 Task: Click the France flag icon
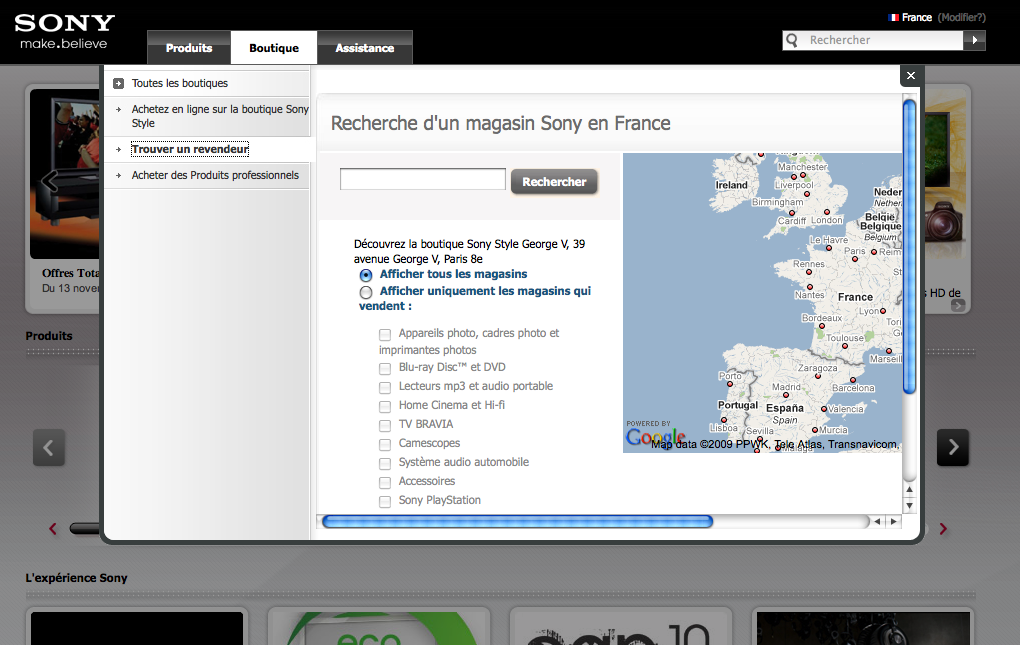click(894, 18)
